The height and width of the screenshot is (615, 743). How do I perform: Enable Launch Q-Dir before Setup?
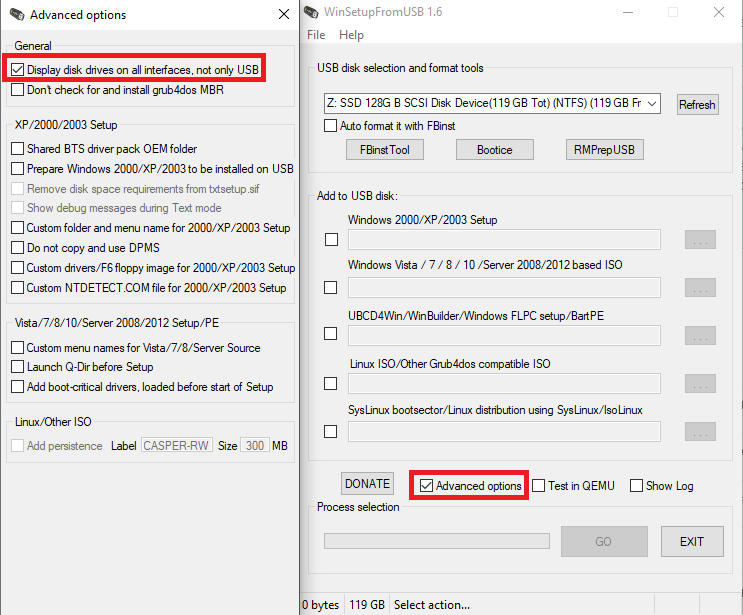click(18, 367)
